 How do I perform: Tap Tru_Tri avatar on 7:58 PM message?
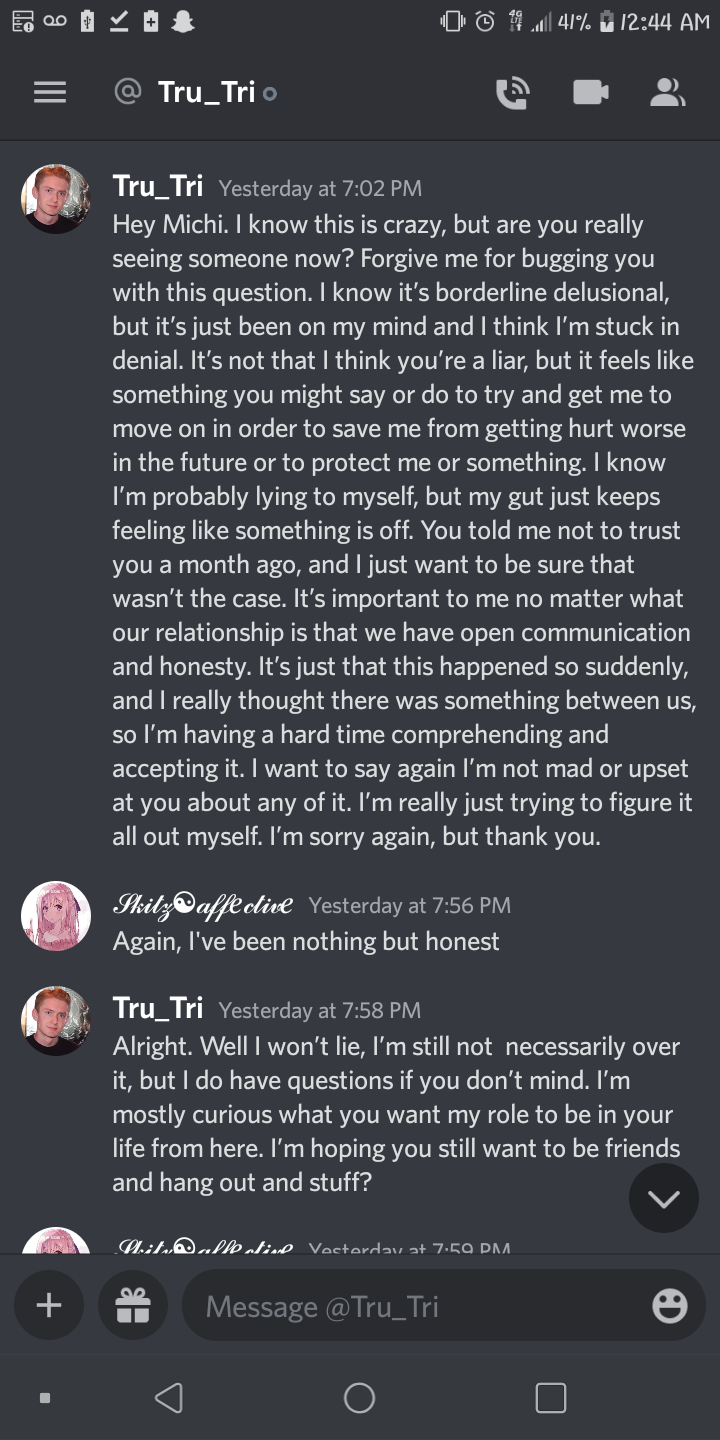click(56, 1021)
